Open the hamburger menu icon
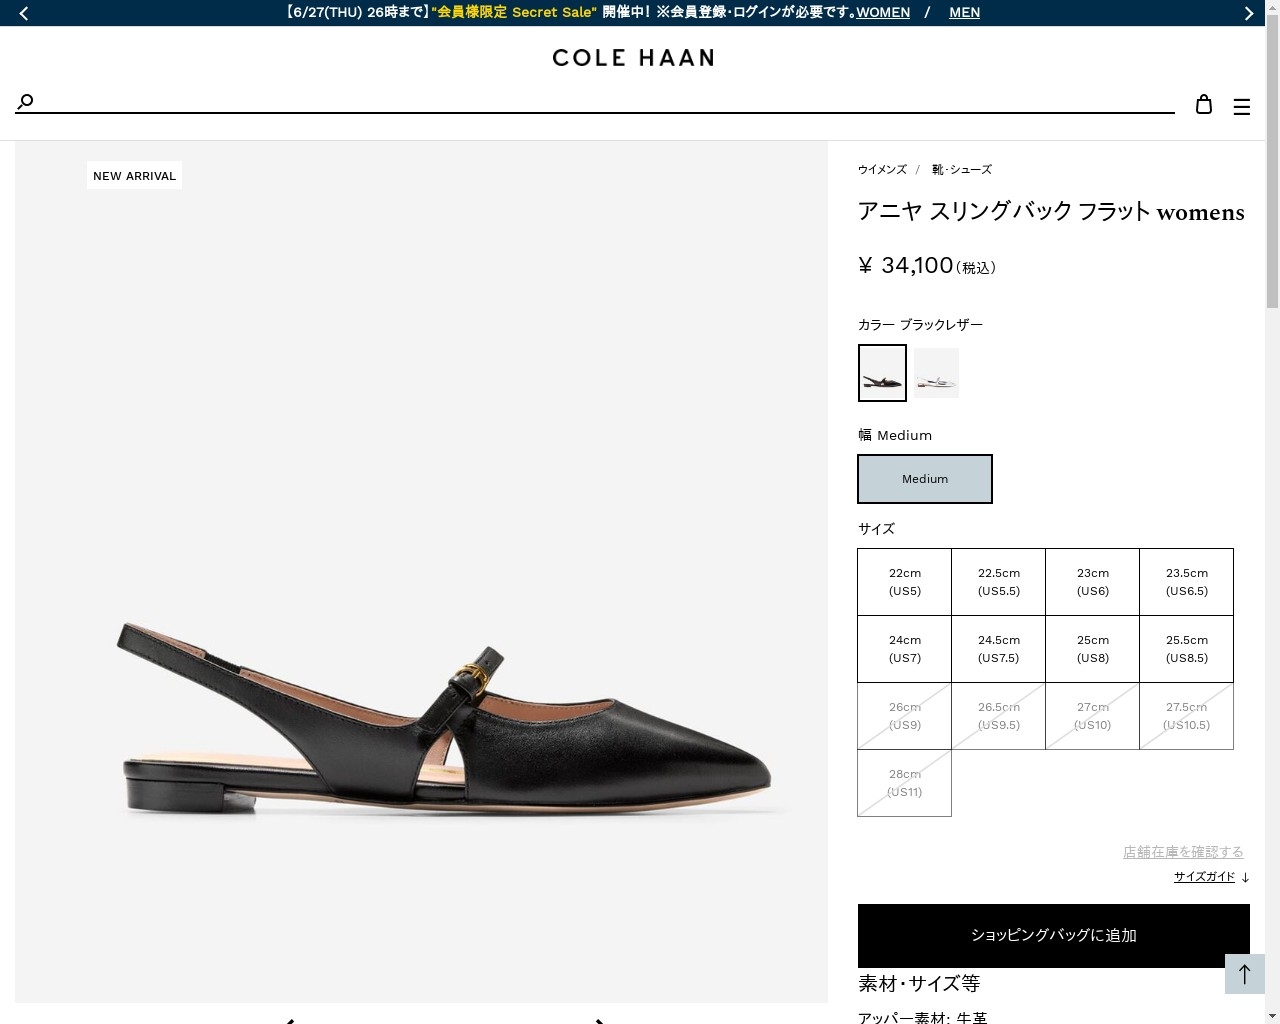The image size is (1280, 1024). (x=1242, y=107)
